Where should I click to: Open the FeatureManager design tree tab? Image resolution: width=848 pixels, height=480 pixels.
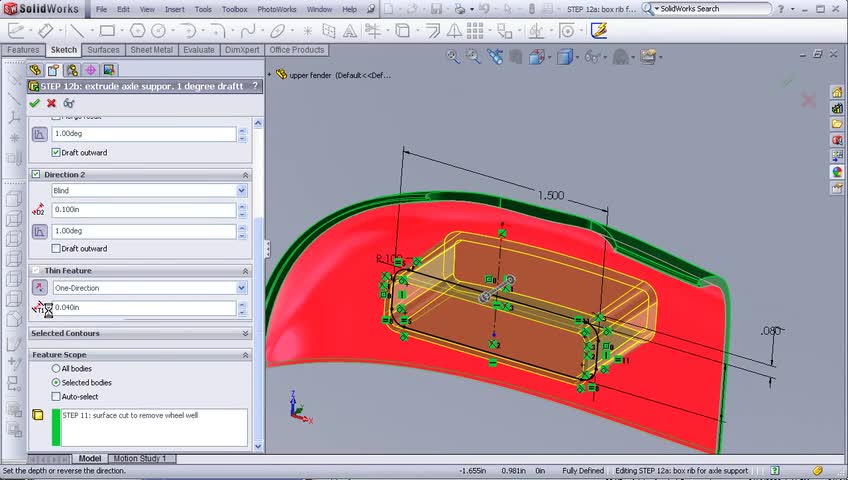tap(35, 70)
